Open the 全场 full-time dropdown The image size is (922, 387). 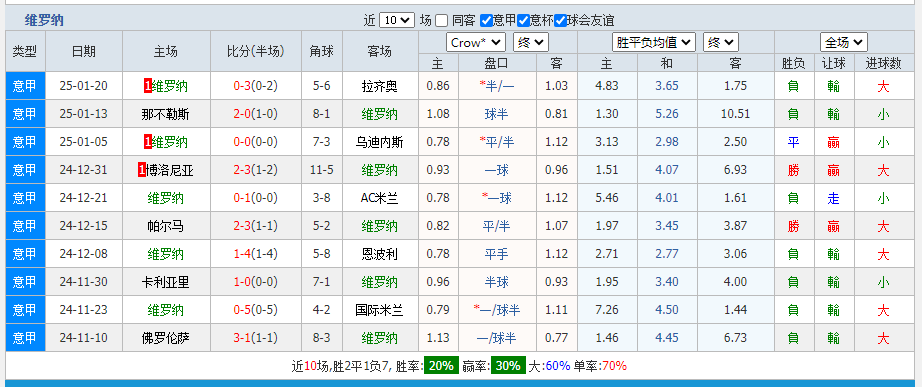(x=844, y=42)
